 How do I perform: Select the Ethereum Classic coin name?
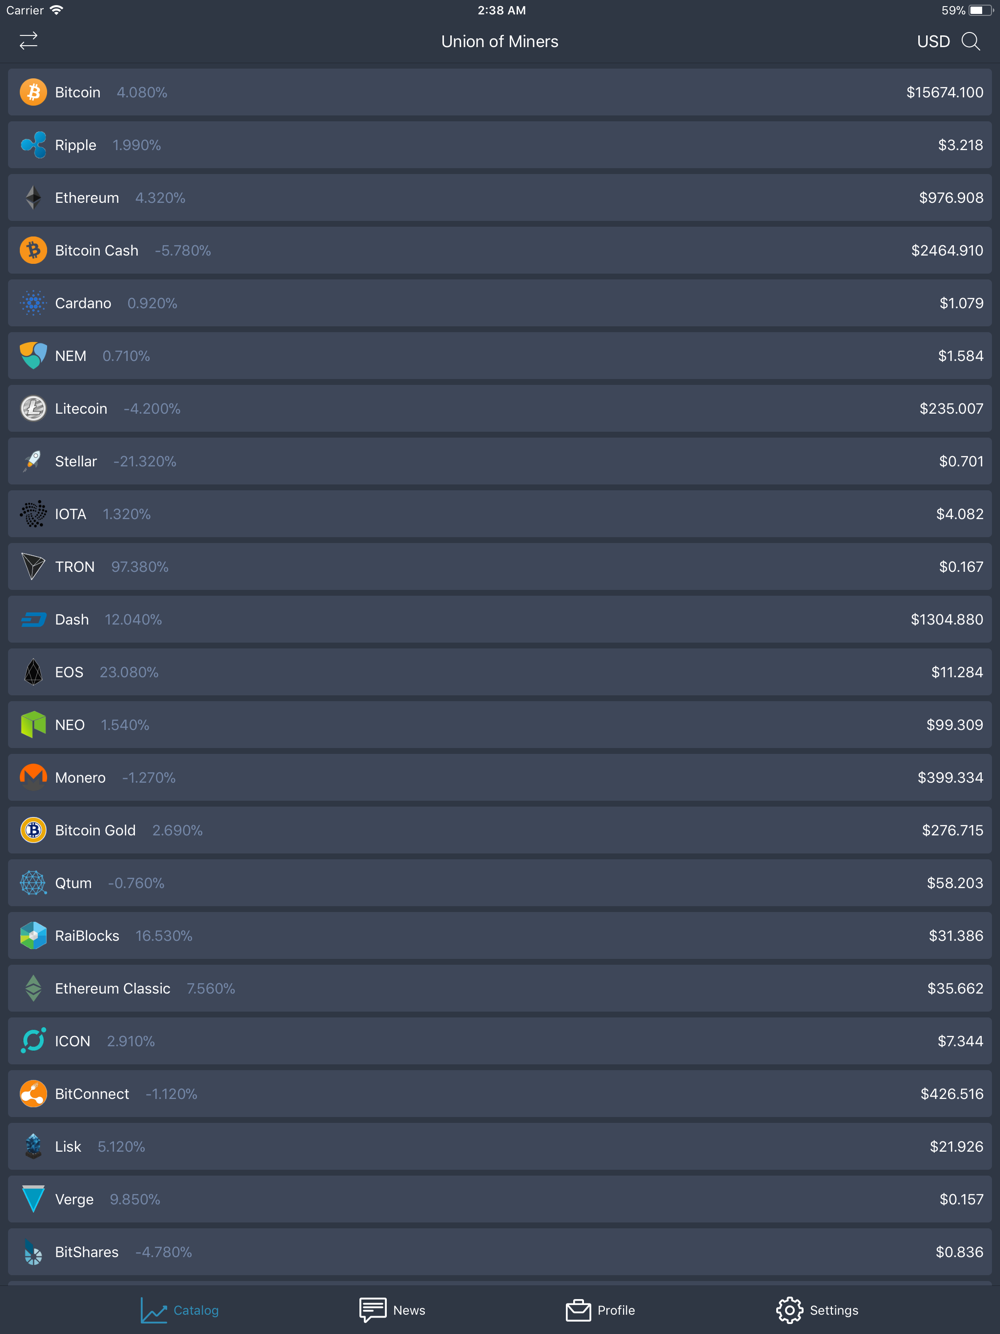[x=112, y=989]
